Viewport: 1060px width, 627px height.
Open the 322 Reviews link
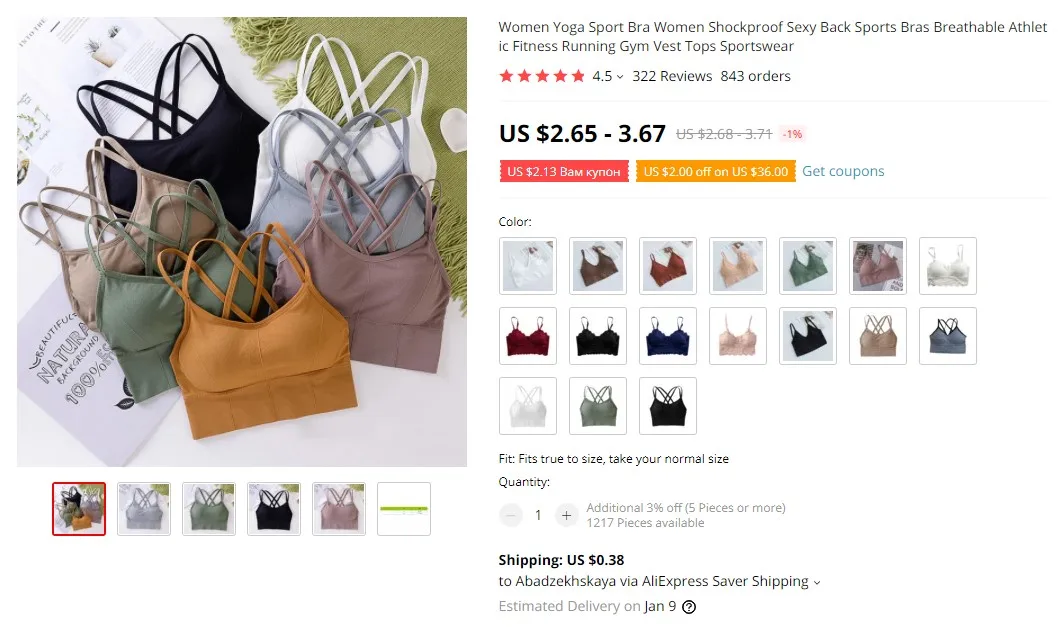(x=672, y=76)
